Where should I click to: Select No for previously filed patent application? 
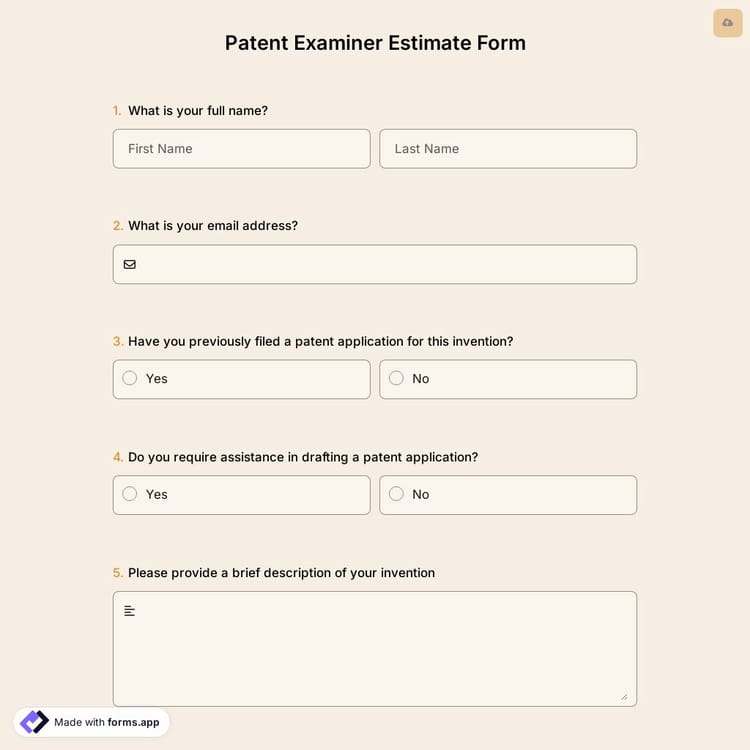(396, 378)
